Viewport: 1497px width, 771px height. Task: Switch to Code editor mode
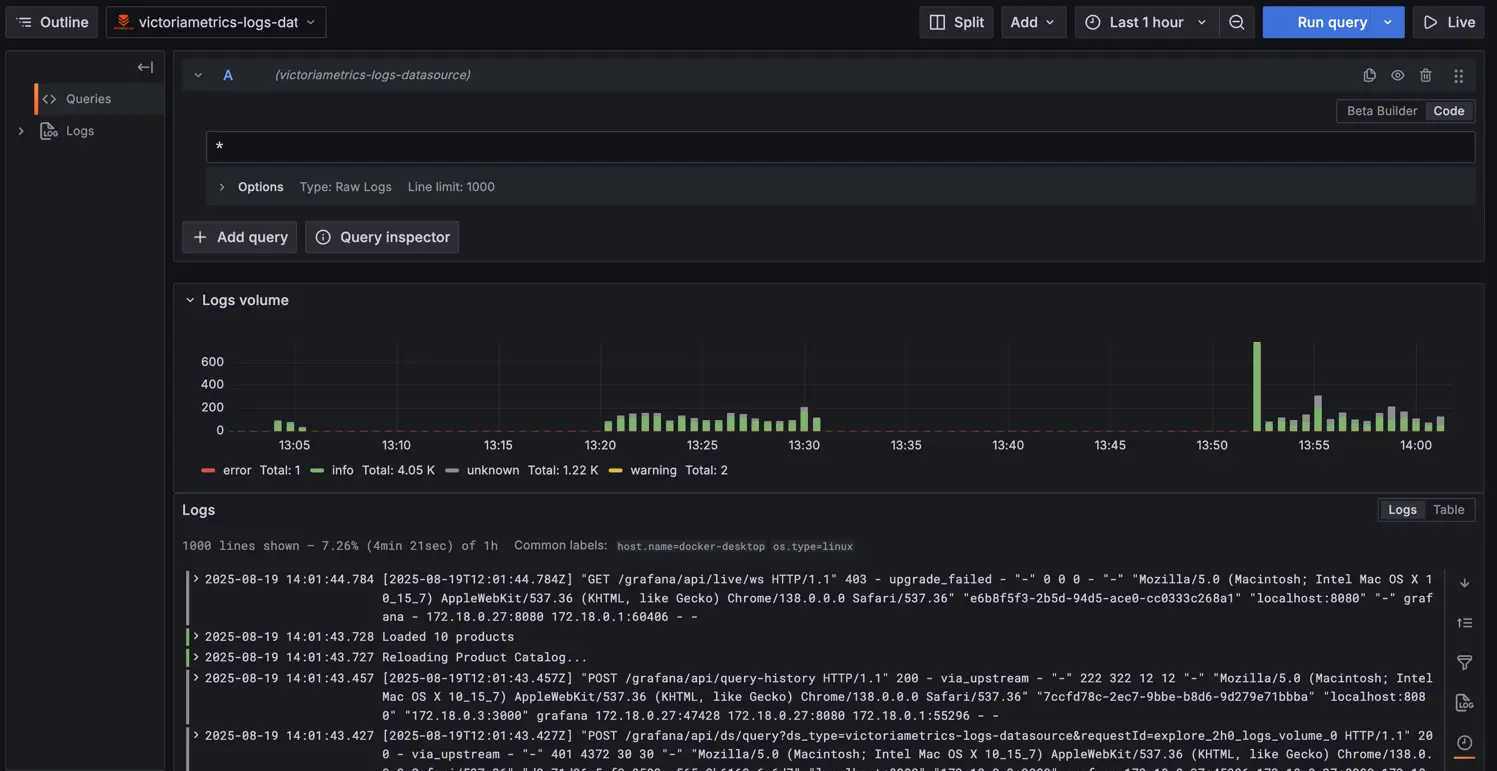1449,111
